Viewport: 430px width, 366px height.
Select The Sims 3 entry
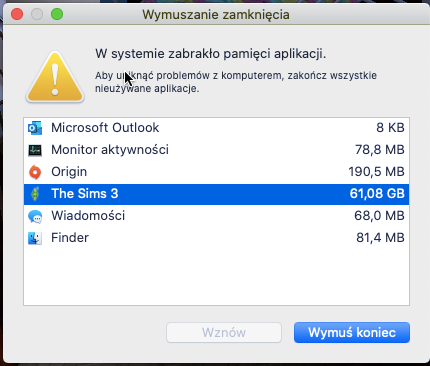pos(216,194)
